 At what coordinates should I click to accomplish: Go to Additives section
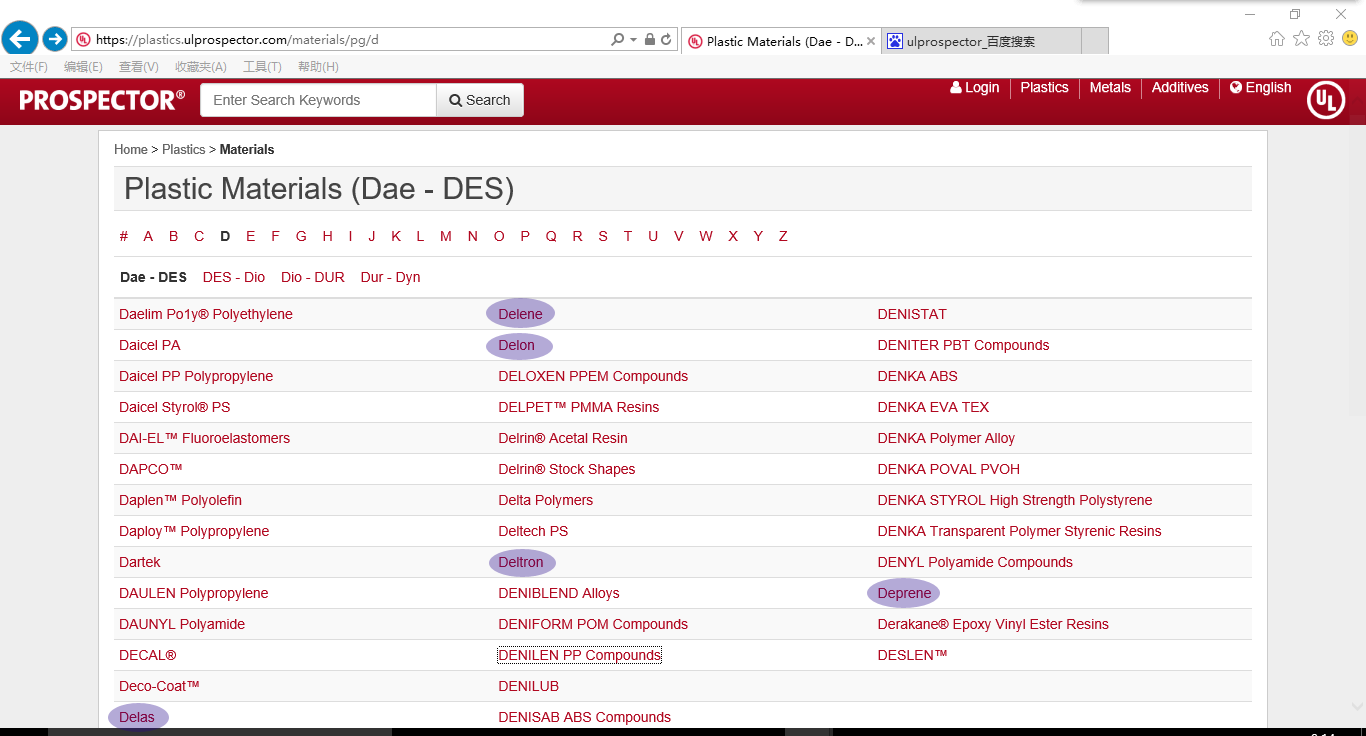coord(1180,87)
